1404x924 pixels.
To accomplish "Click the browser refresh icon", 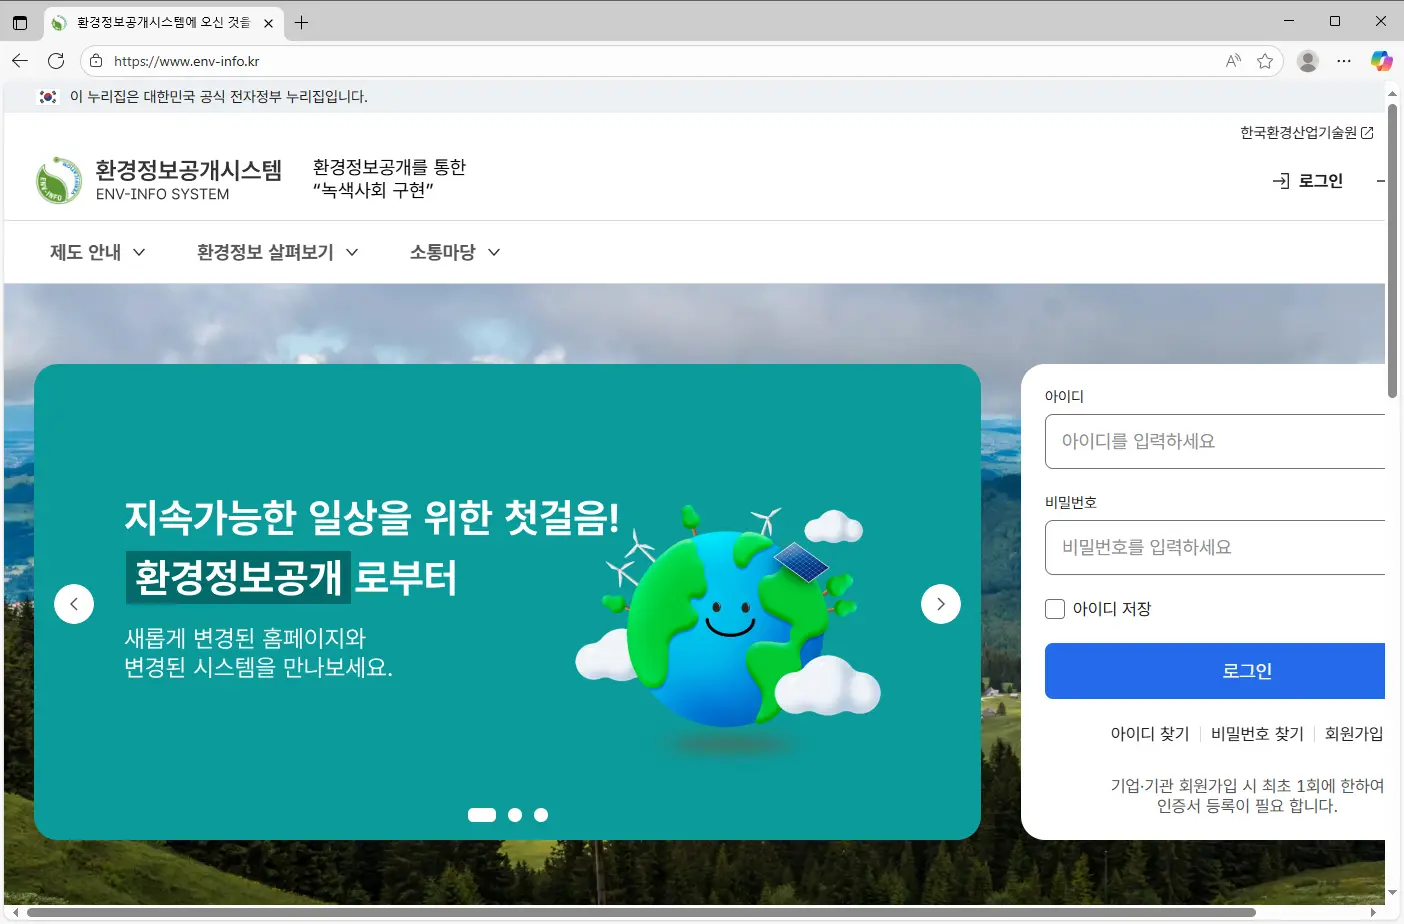I will click(x=56, y=61).
